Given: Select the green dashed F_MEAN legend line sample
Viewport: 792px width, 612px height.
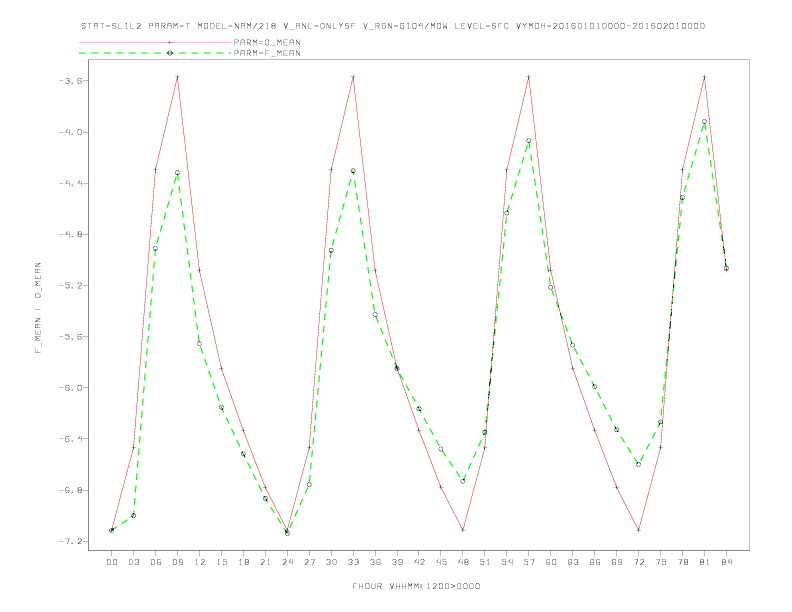Looking at the screenshot, I should click(x=155, y=53).
